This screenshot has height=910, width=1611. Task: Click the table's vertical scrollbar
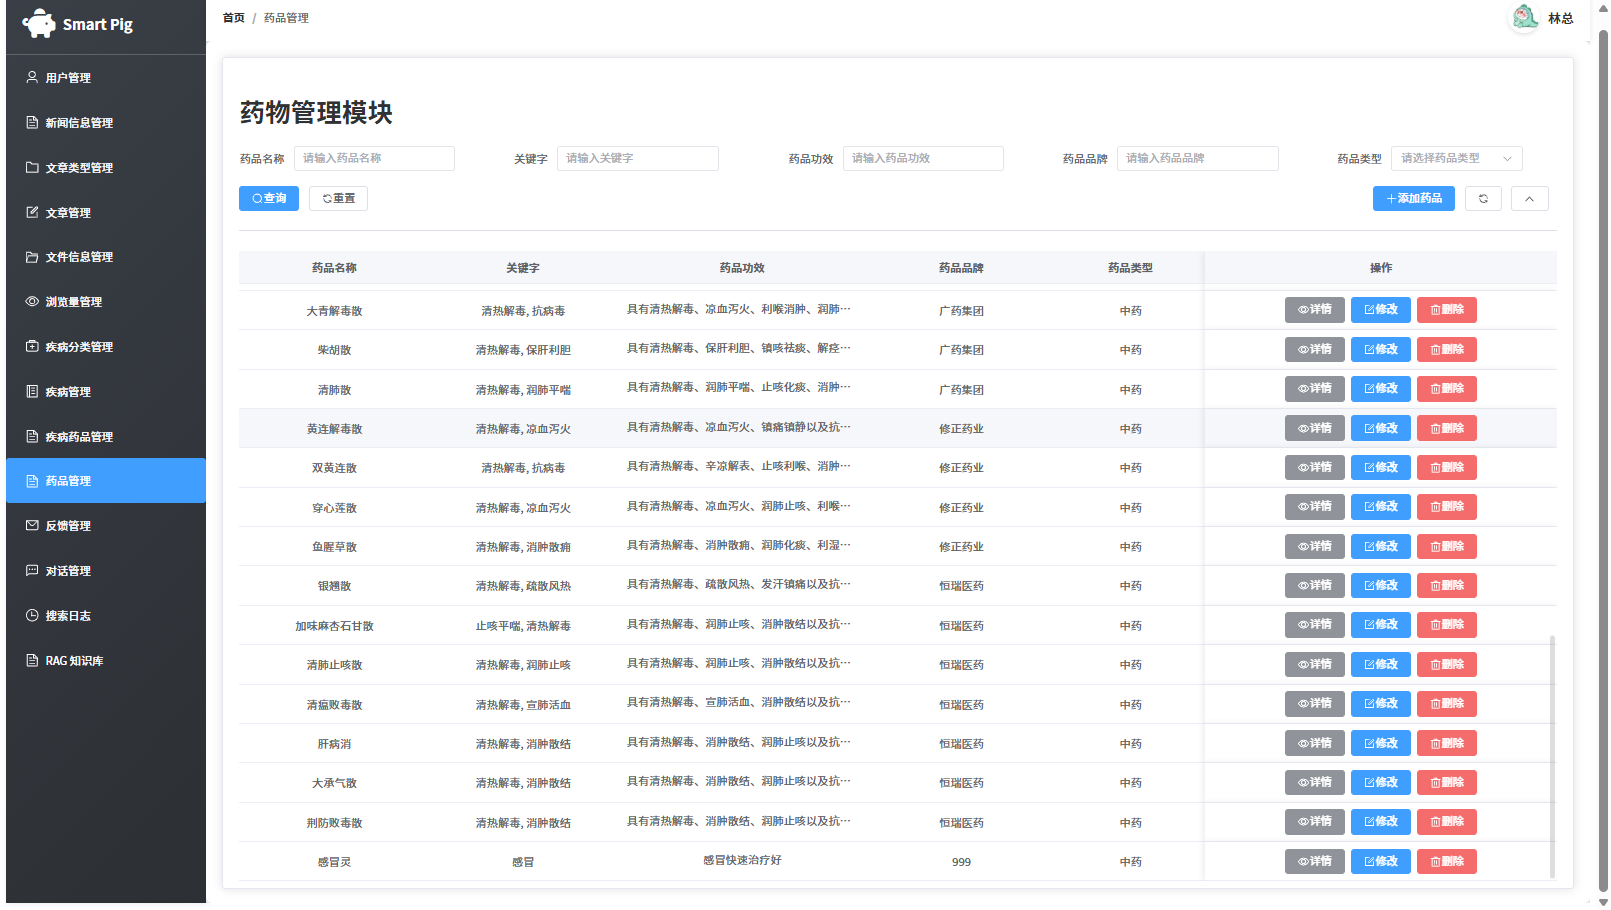[x=1552, y=756]
